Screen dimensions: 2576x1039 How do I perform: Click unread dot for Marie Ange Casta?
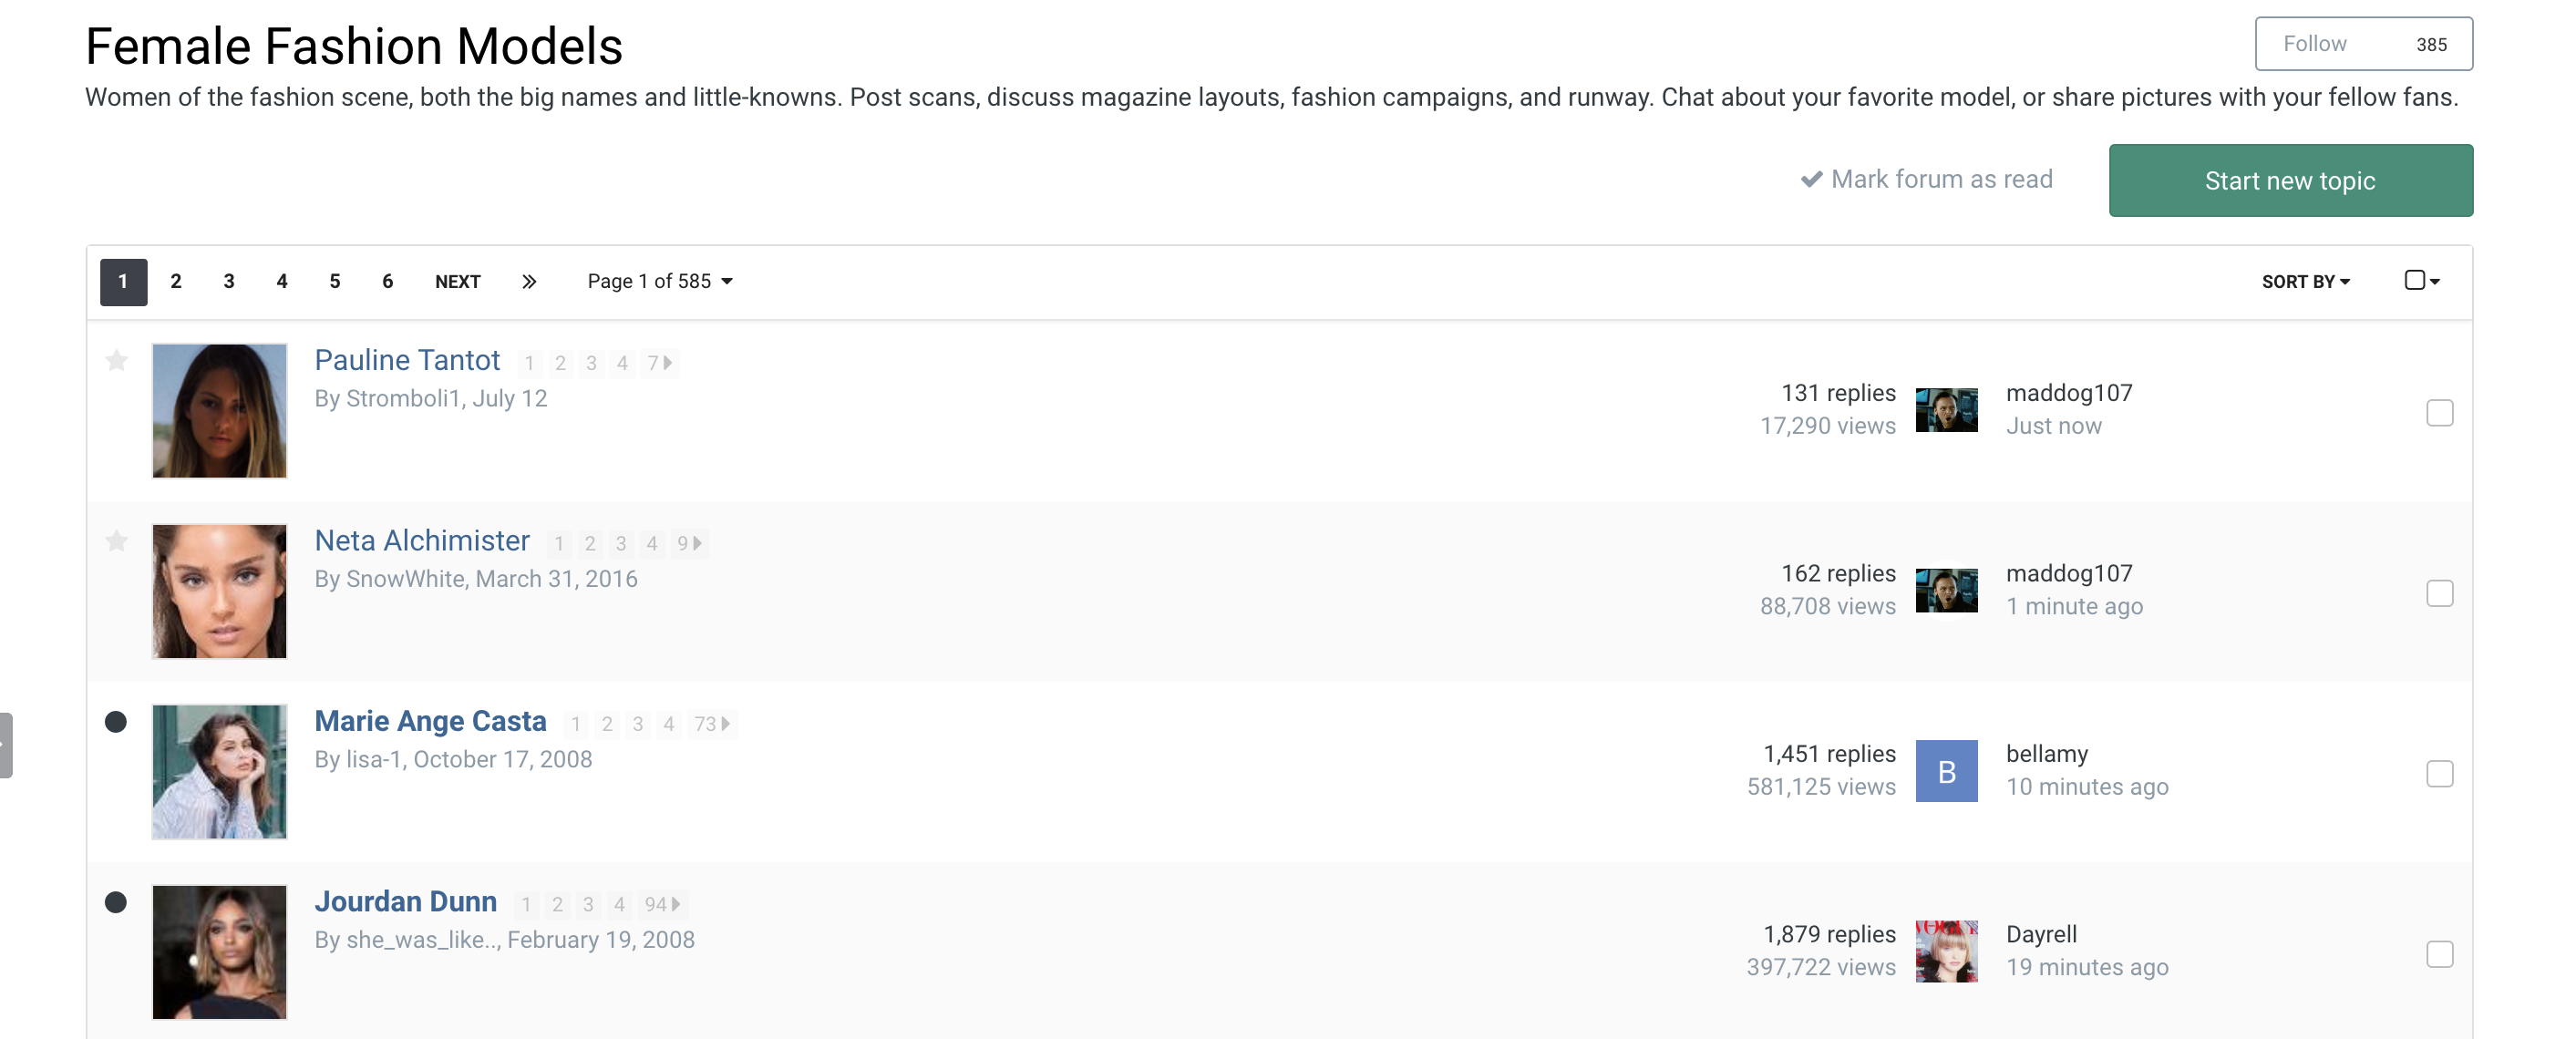(116, 722)
